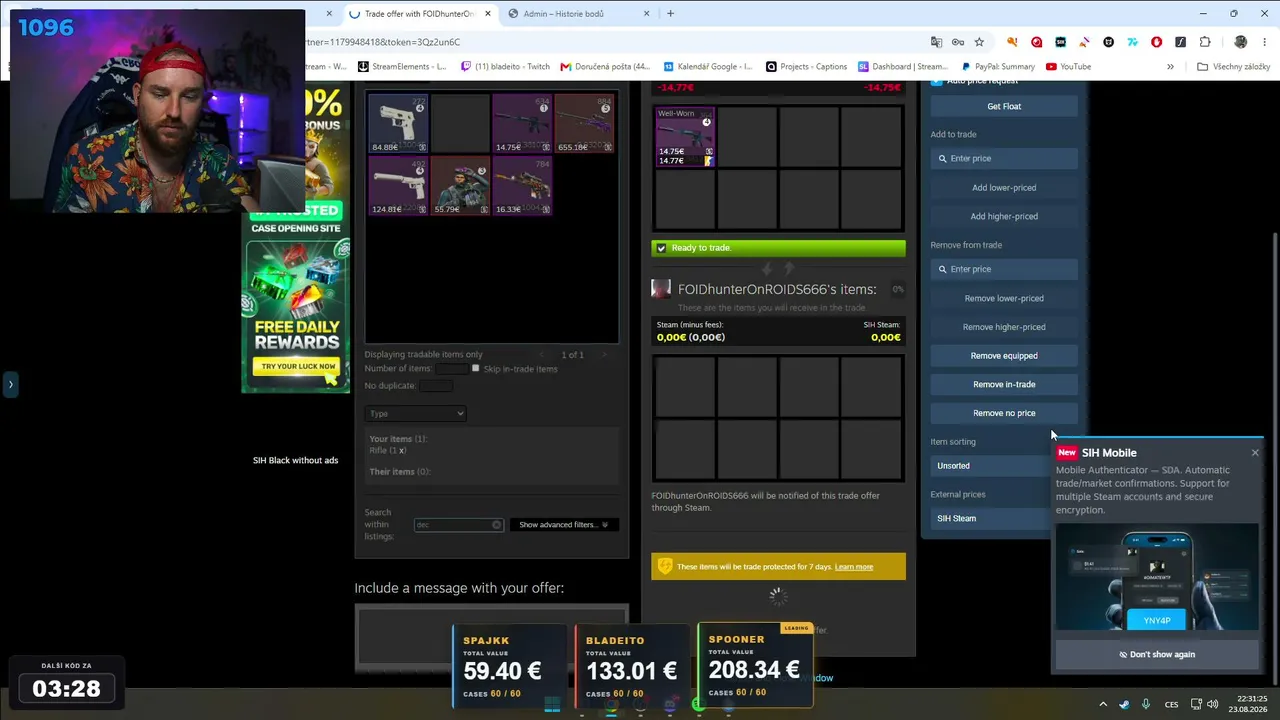
Task: Expand Show advanced filters
Action: [563, 525]
